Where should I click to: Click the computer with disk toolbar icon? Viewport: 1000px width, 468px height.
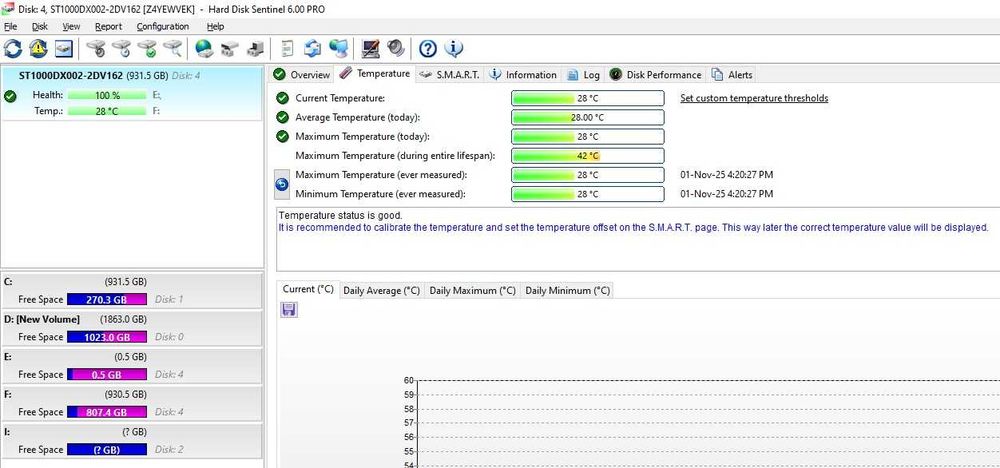click(256, 48)
